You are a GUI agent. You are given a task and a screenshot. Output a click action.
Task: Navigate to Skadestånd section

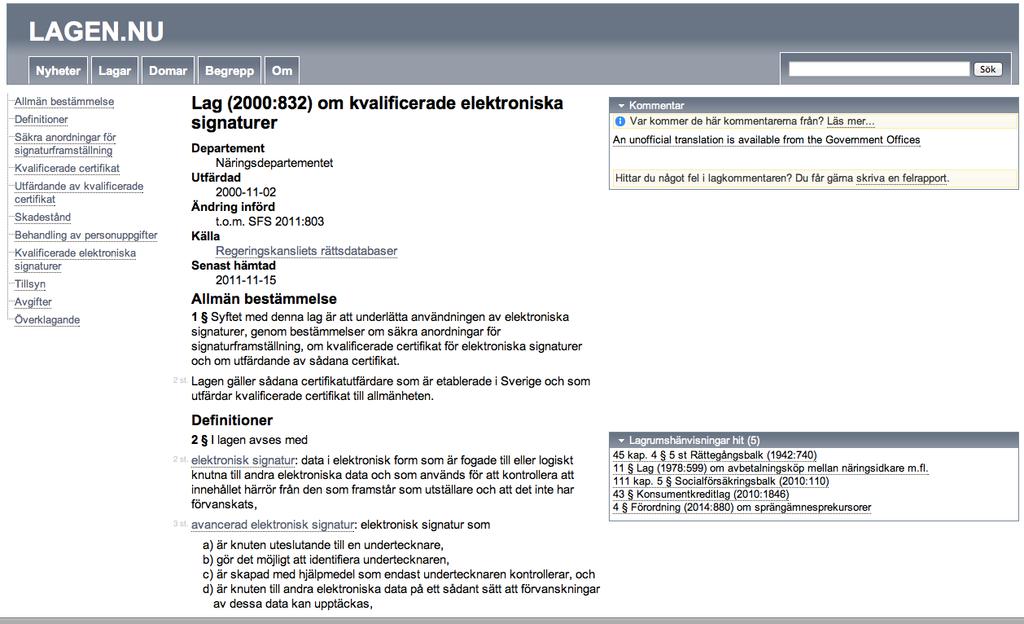point(42,217)
